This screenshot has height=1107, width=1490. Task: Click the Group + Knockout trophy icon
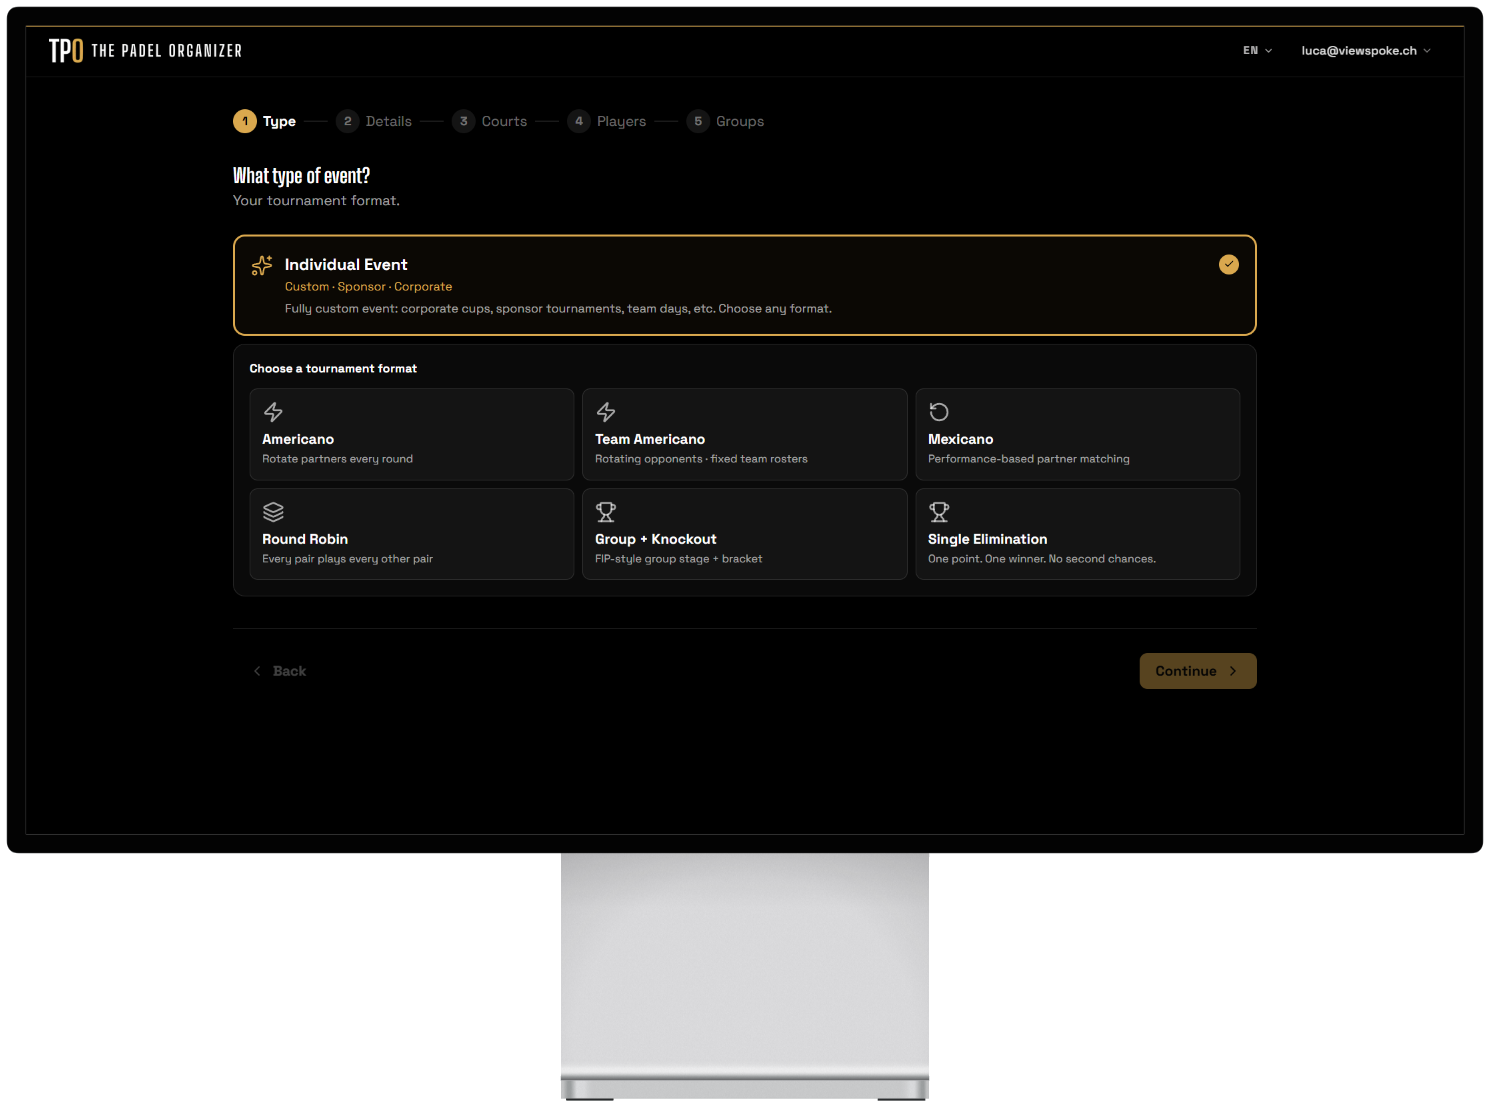[x=606, y=512]
